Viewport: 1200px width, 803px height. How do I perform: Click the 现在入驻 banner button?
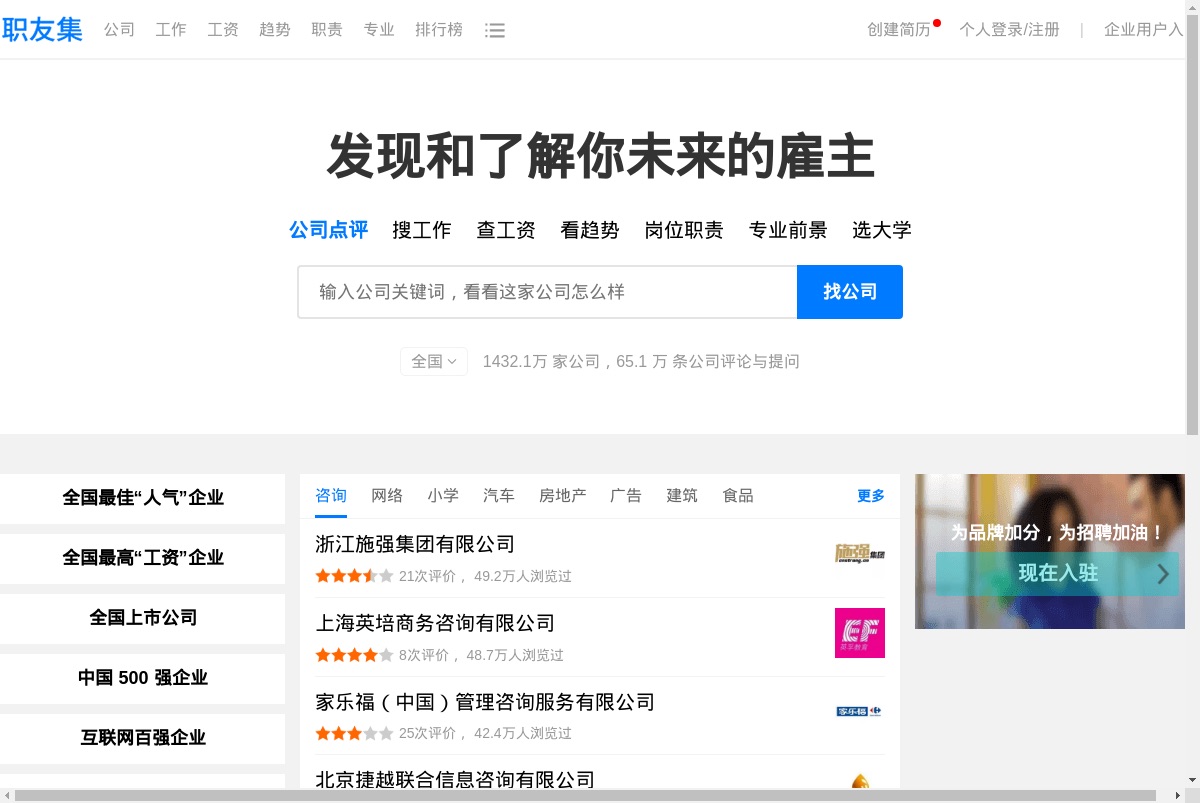1057,574
